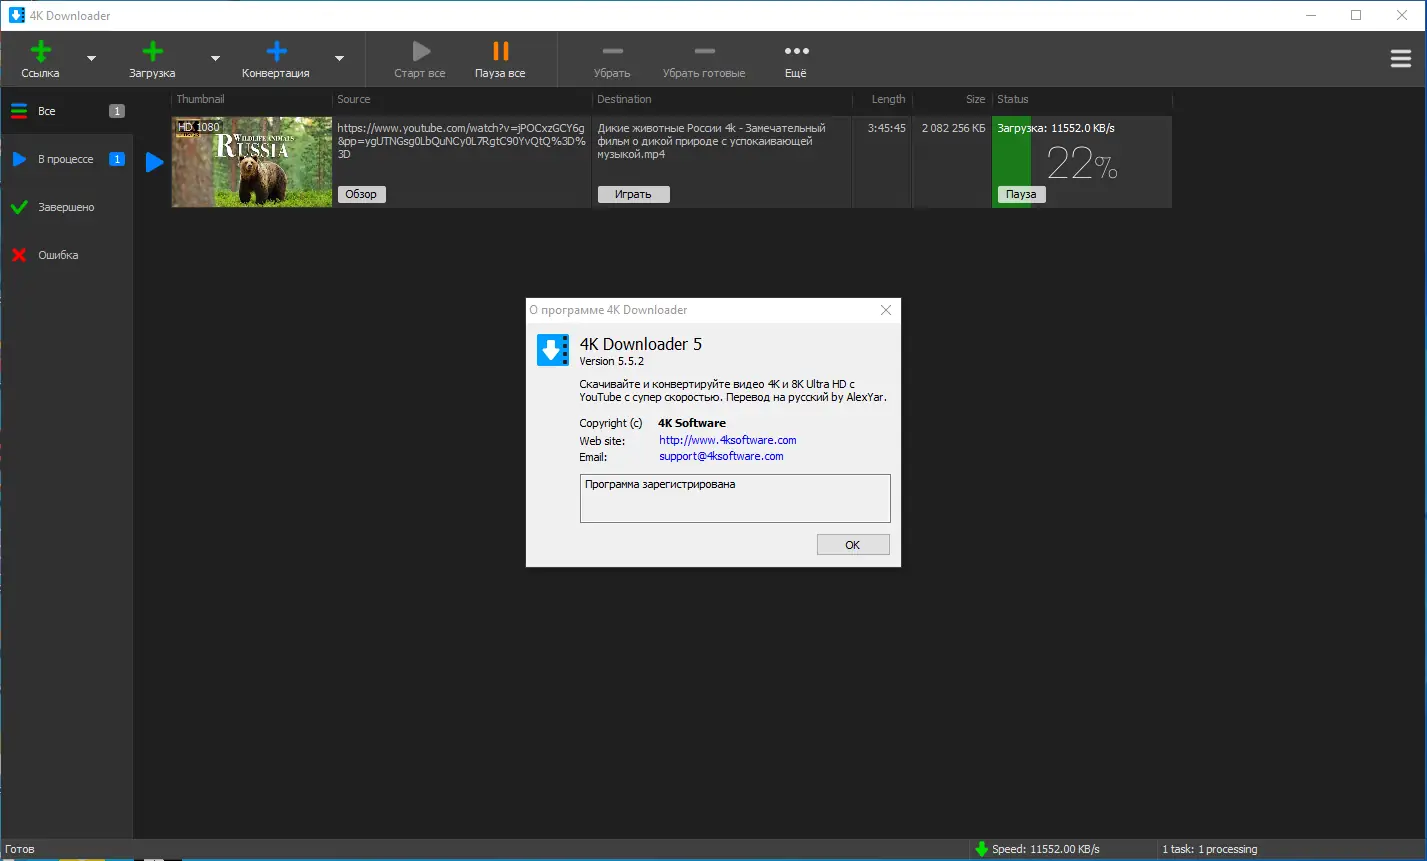Click the Старт все play icon
1427x861 pixels.
(419, 50)
